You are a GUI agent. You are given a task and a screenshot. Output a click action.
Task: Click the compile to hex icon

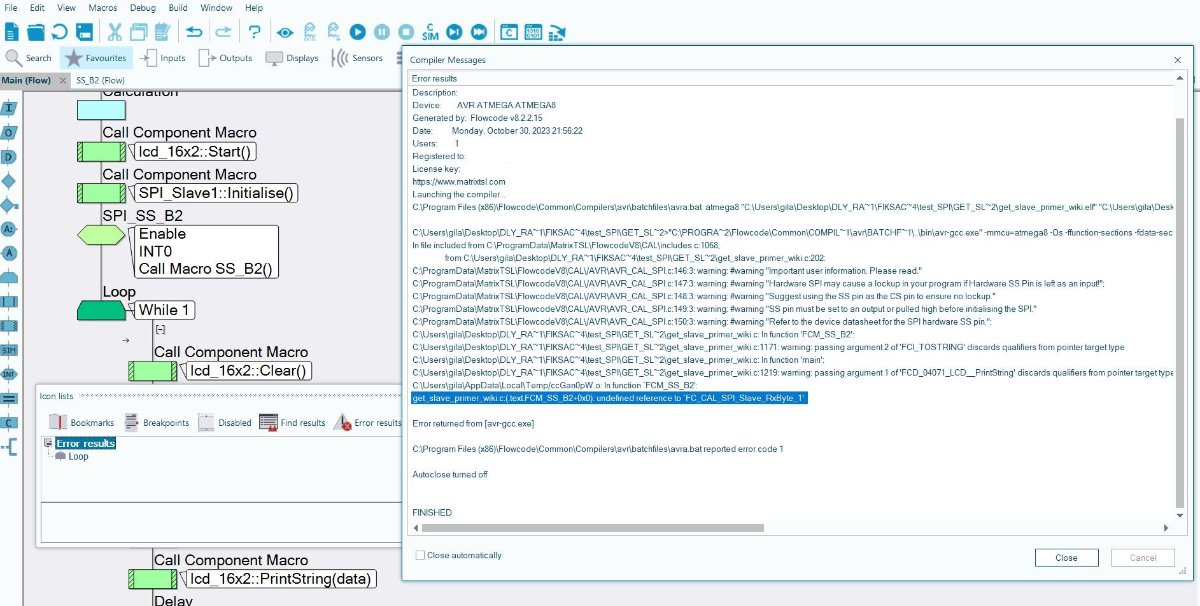click(533, 32)
